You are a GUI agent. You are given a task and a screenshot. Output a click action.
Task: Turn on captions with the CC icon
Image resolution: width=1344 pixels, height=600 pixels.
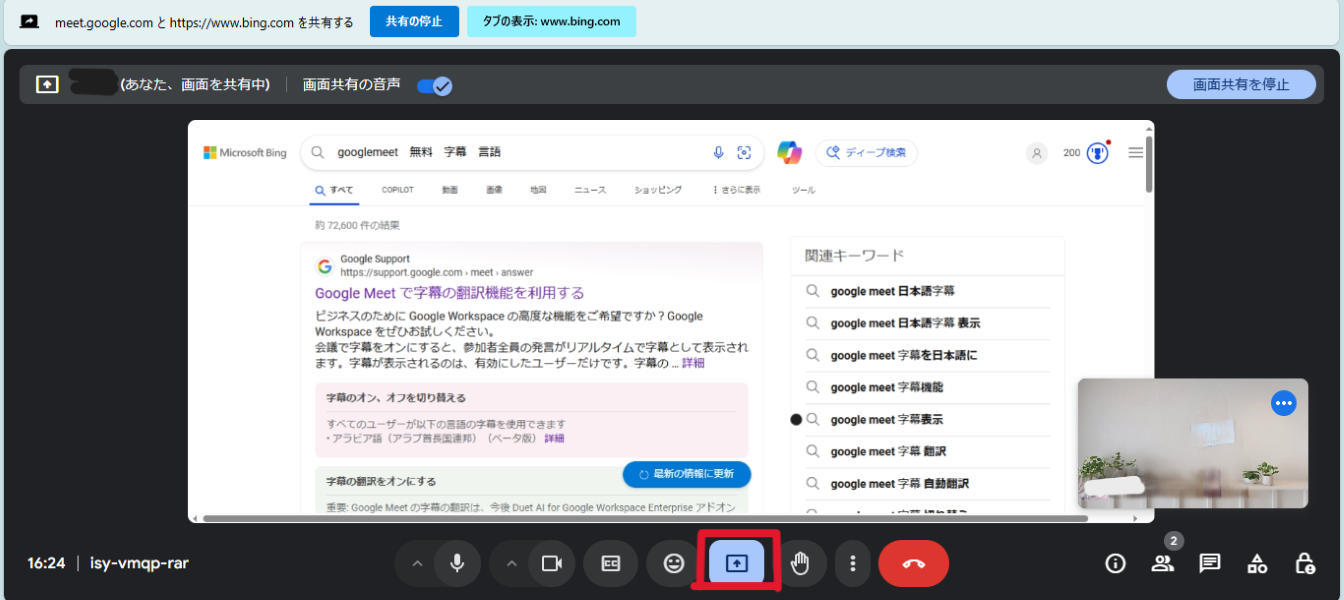coord(610,563)
